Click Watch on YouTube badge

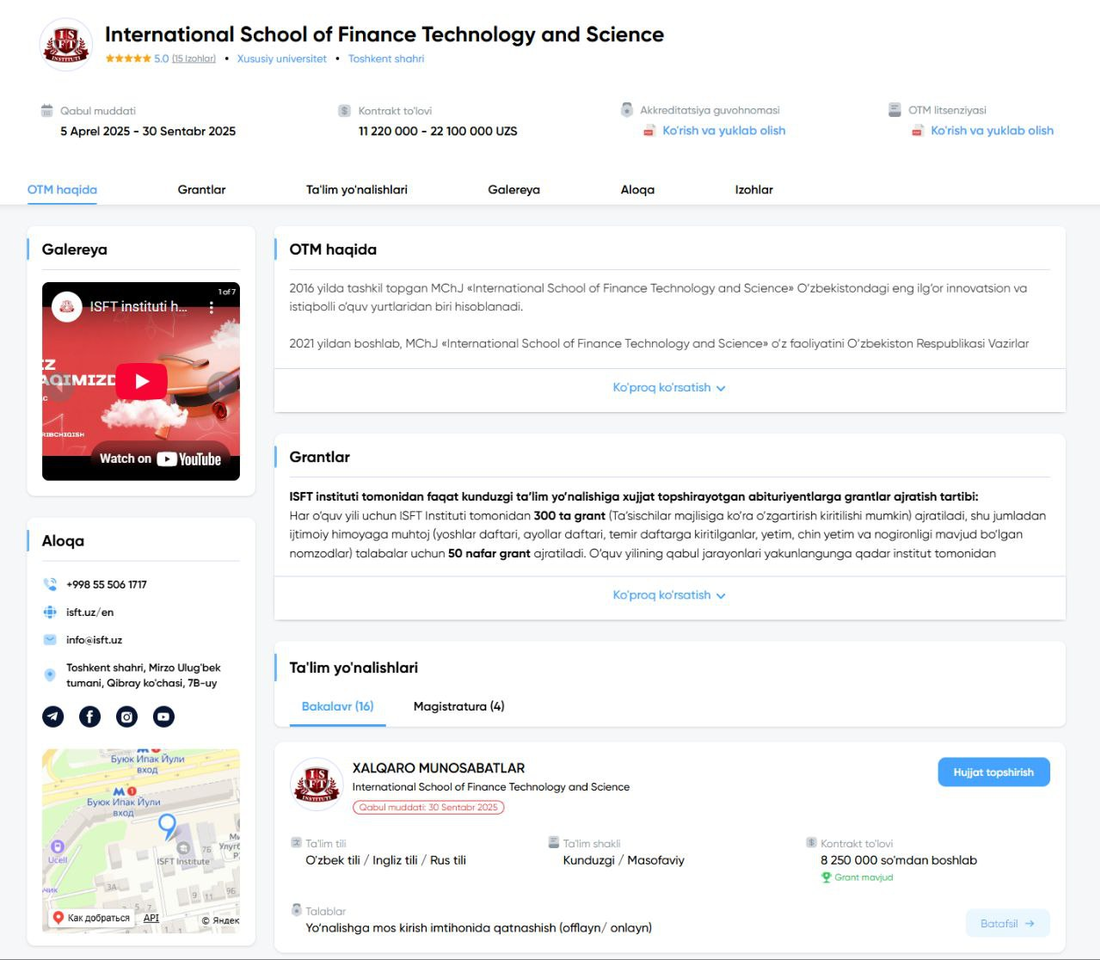tap(160, 459)
